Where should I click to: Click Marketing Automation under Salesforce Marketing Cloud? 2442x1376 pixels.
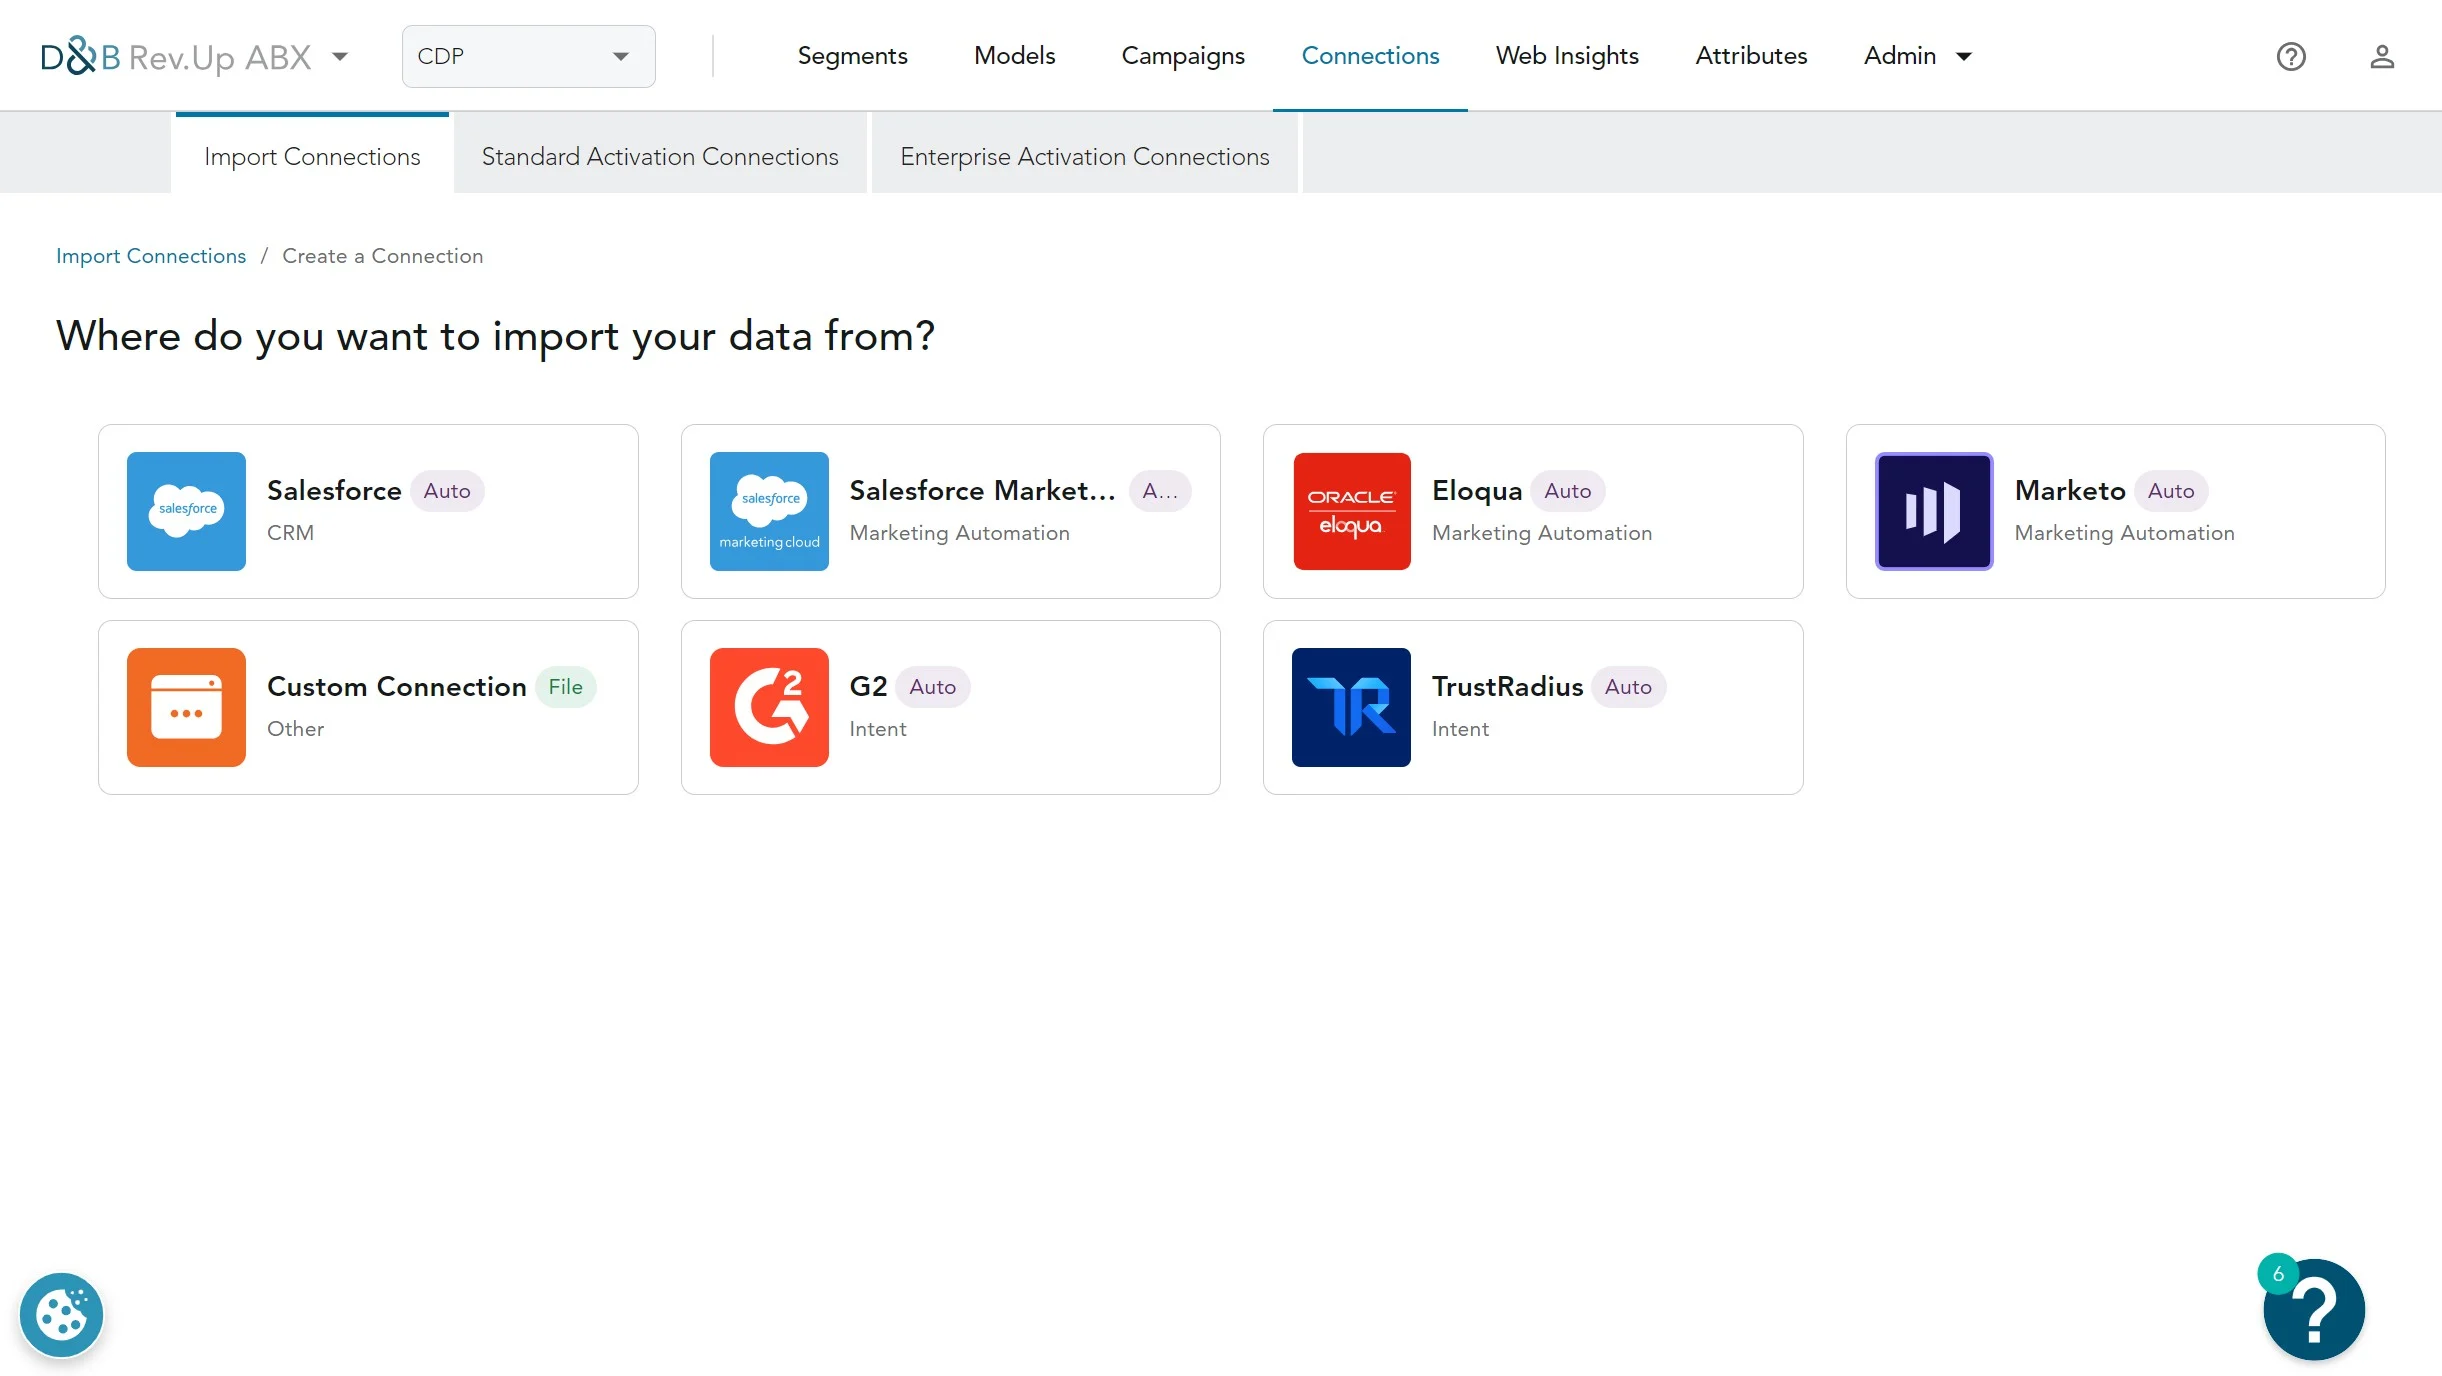(x=959, y=532)
